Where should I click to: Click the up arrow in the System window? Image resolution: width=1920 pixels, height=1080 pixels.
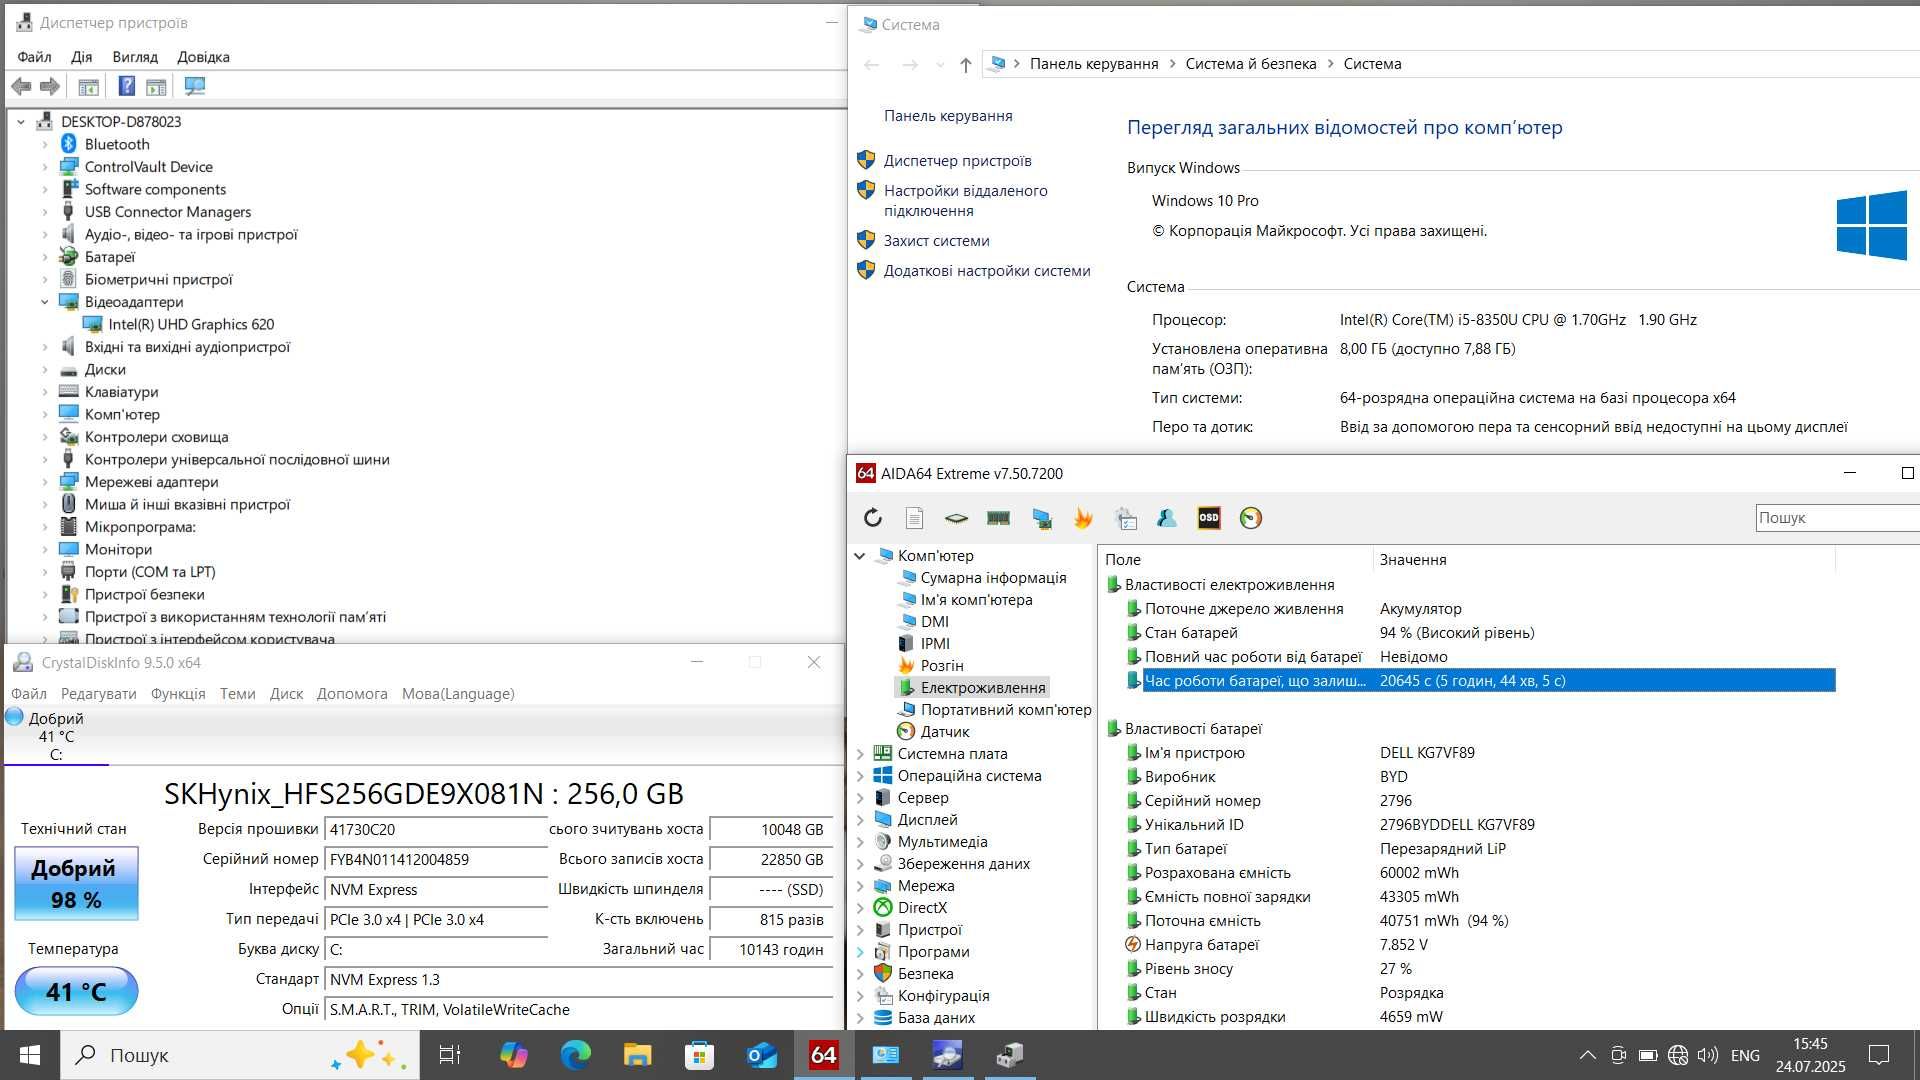[x=965, y=65]
